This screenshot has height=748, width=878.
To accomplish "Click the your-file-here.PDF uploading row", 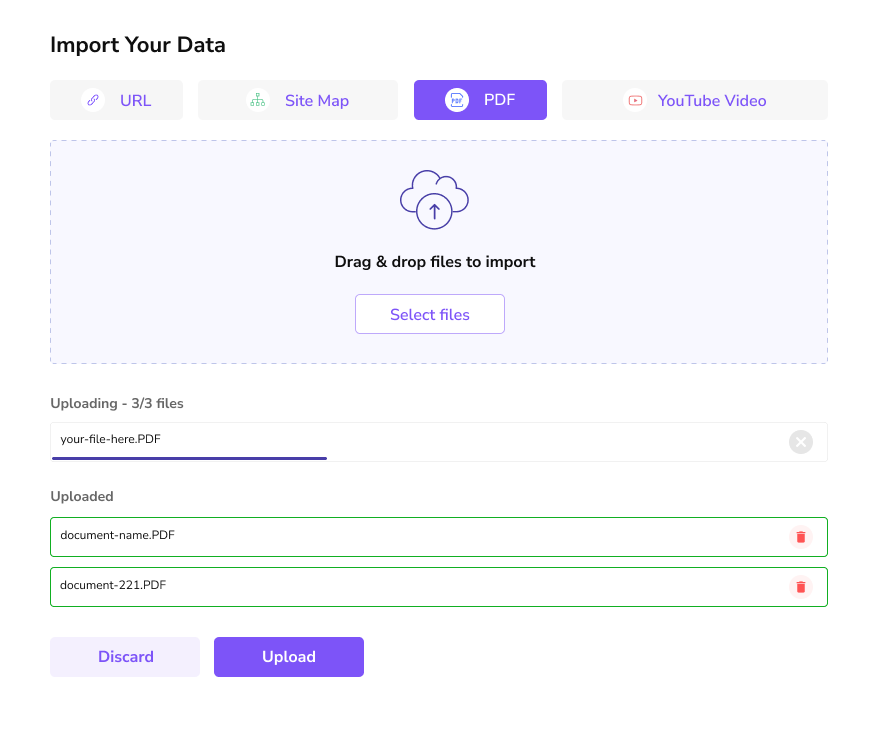I will pos(400,440).
